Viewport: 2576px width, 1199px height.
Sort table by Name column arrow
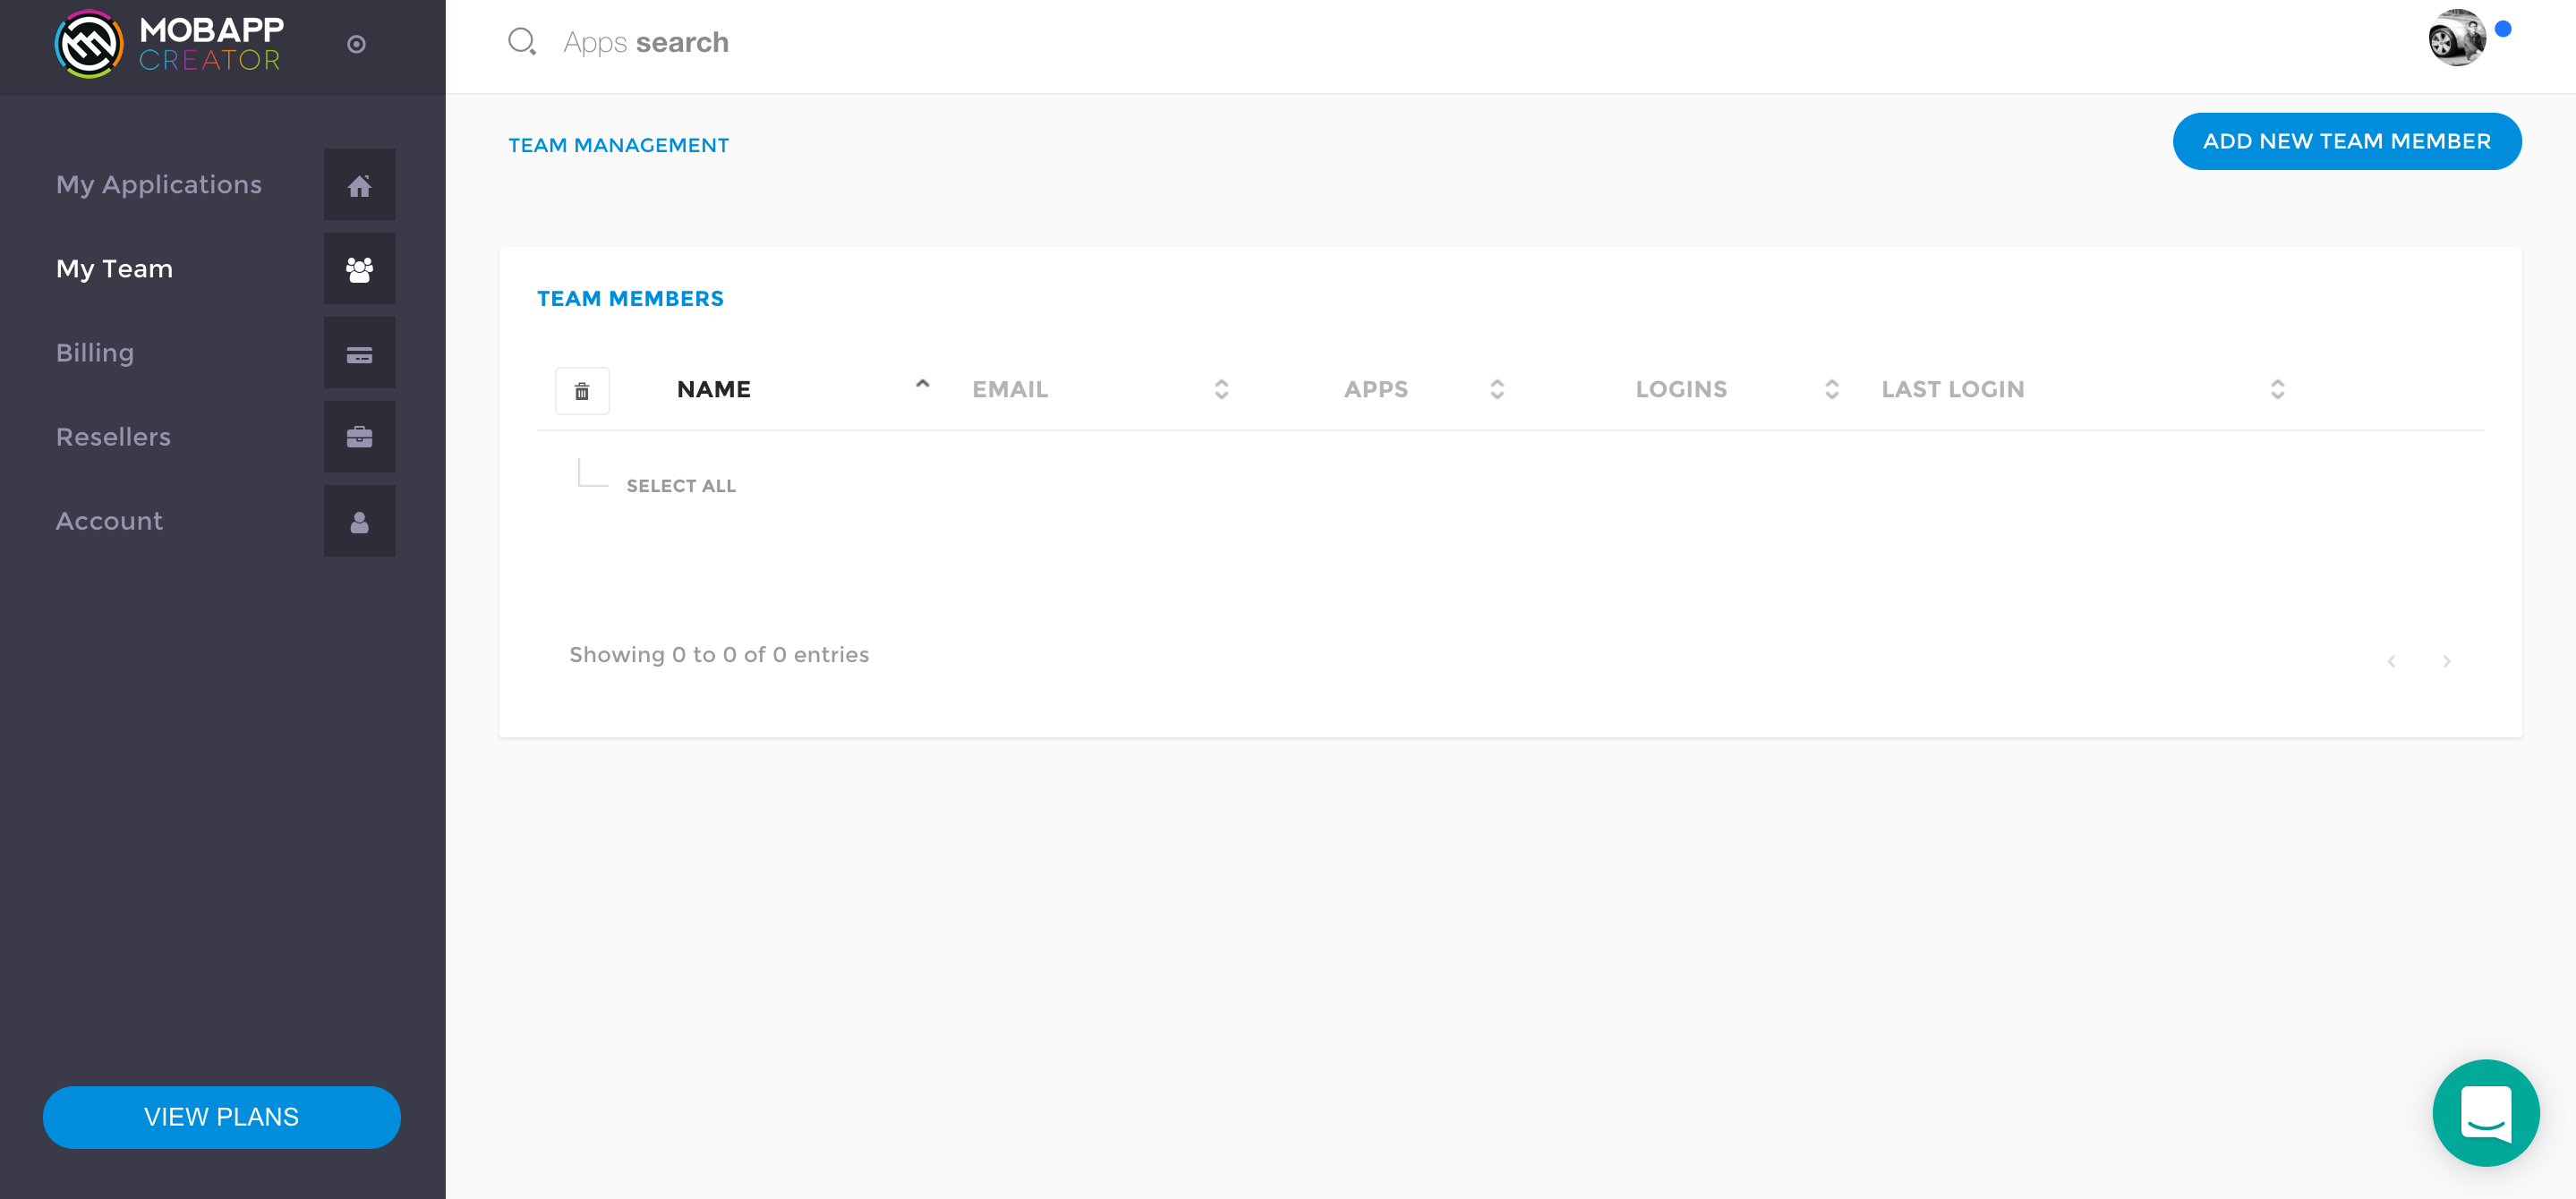922,385
